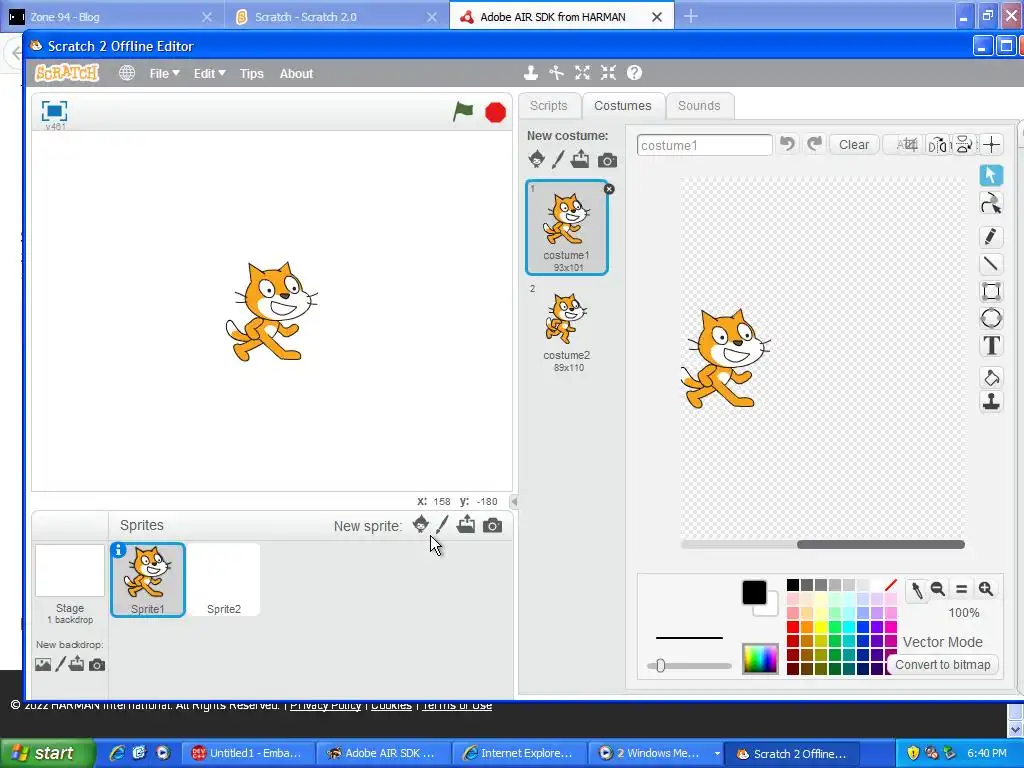Select the Pencil tool
This screenshot has height=768, width=1024.
coord(991,236)
